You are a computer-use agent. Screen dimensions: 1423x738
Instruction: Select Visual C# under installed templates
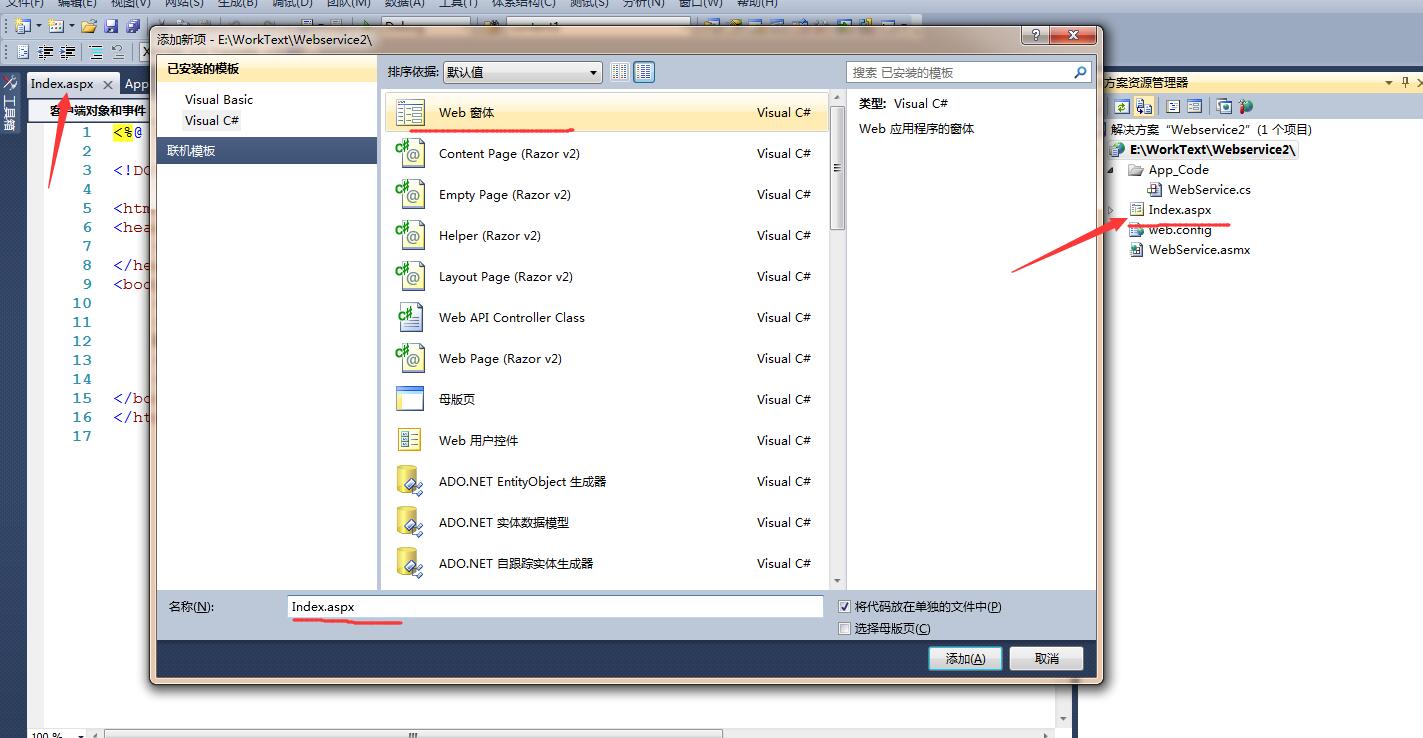click(212, 121)
